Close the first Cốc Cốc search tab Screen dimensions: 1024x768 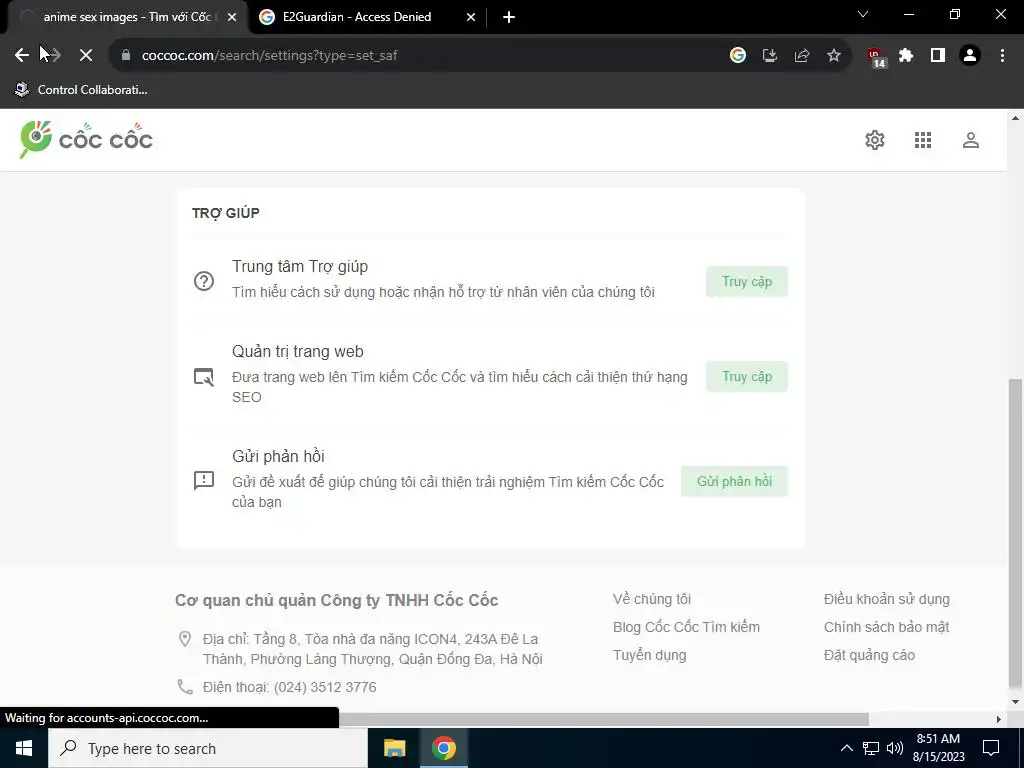pos(232,17)
